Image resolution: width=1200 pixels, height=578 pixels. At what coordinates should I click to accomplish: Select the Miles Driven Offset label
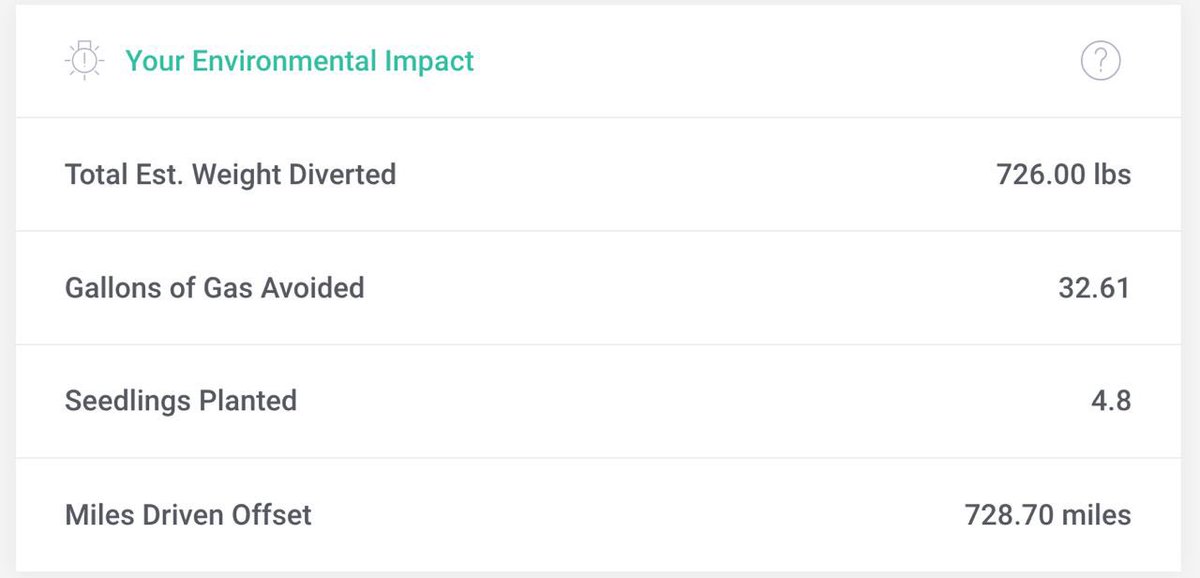[188, 515]
